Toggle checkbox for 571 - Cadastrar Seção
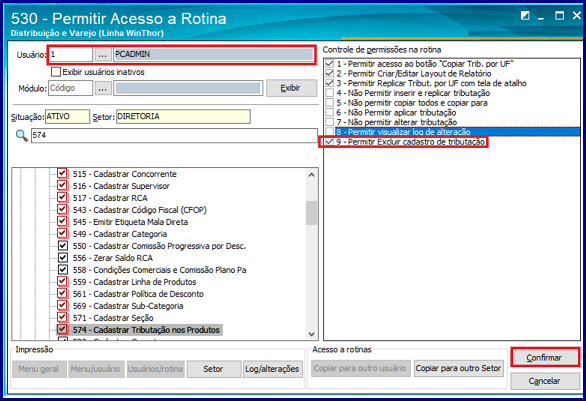This screenshot has width=586, height=401. (62, 318)
